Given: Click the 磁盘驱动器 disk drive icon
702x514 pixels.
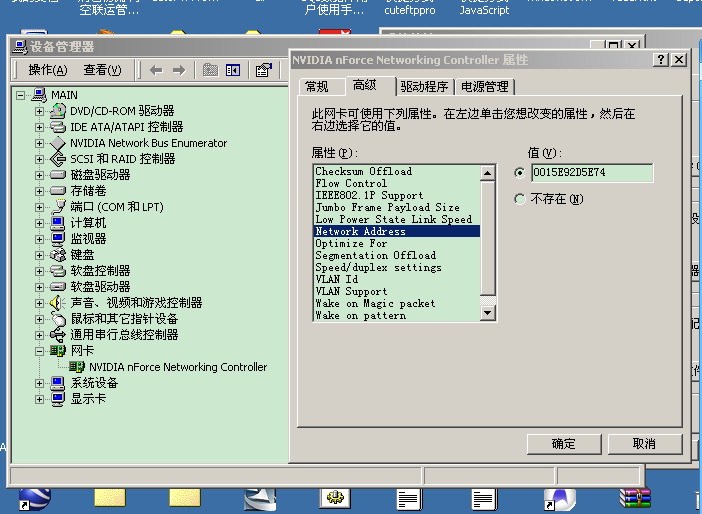Looking at the screenshot, I should pyautogui.click(x=58, y=175).
